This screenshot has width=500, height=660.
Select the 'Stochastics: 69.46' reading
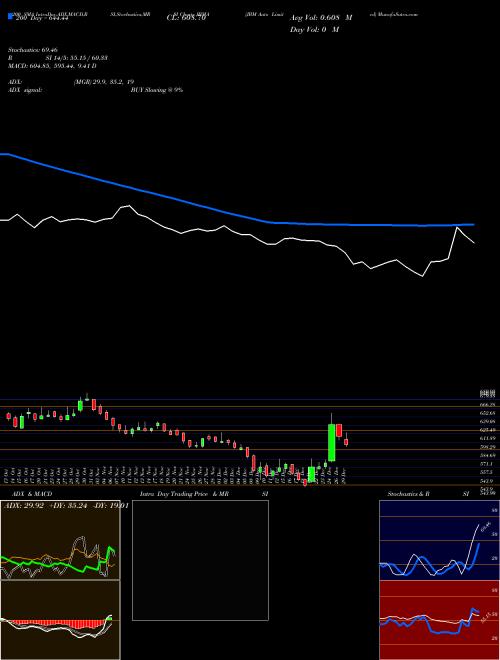[x=33, y=50]
